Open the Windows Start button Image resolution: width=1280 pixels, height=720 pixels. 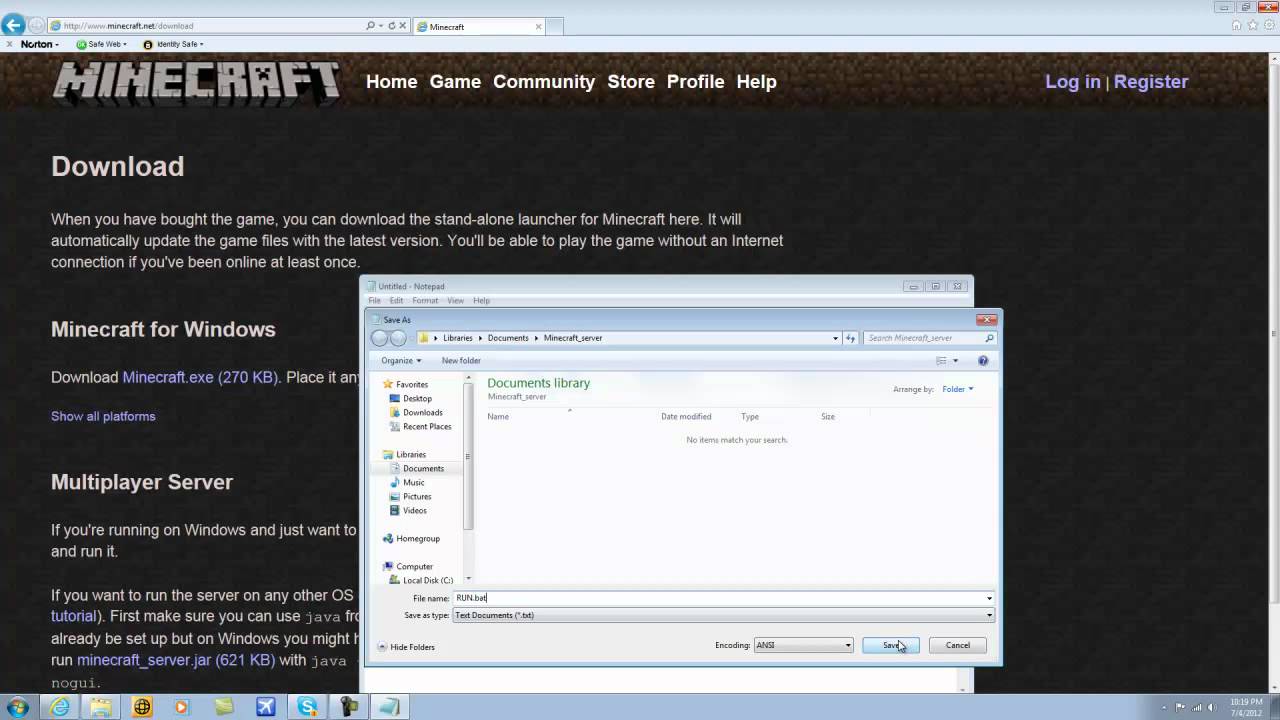click(x=18, y=707)
